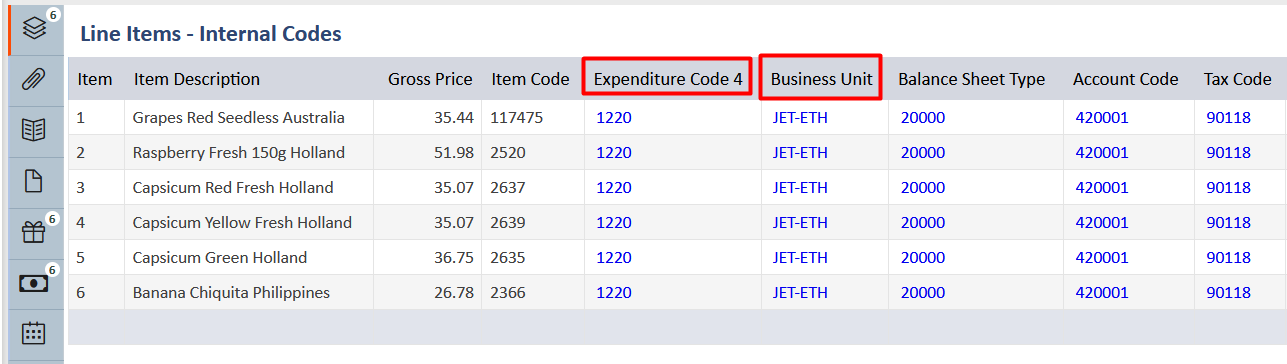
Task: Click the Item Code column header
Action: pos(530,79)
